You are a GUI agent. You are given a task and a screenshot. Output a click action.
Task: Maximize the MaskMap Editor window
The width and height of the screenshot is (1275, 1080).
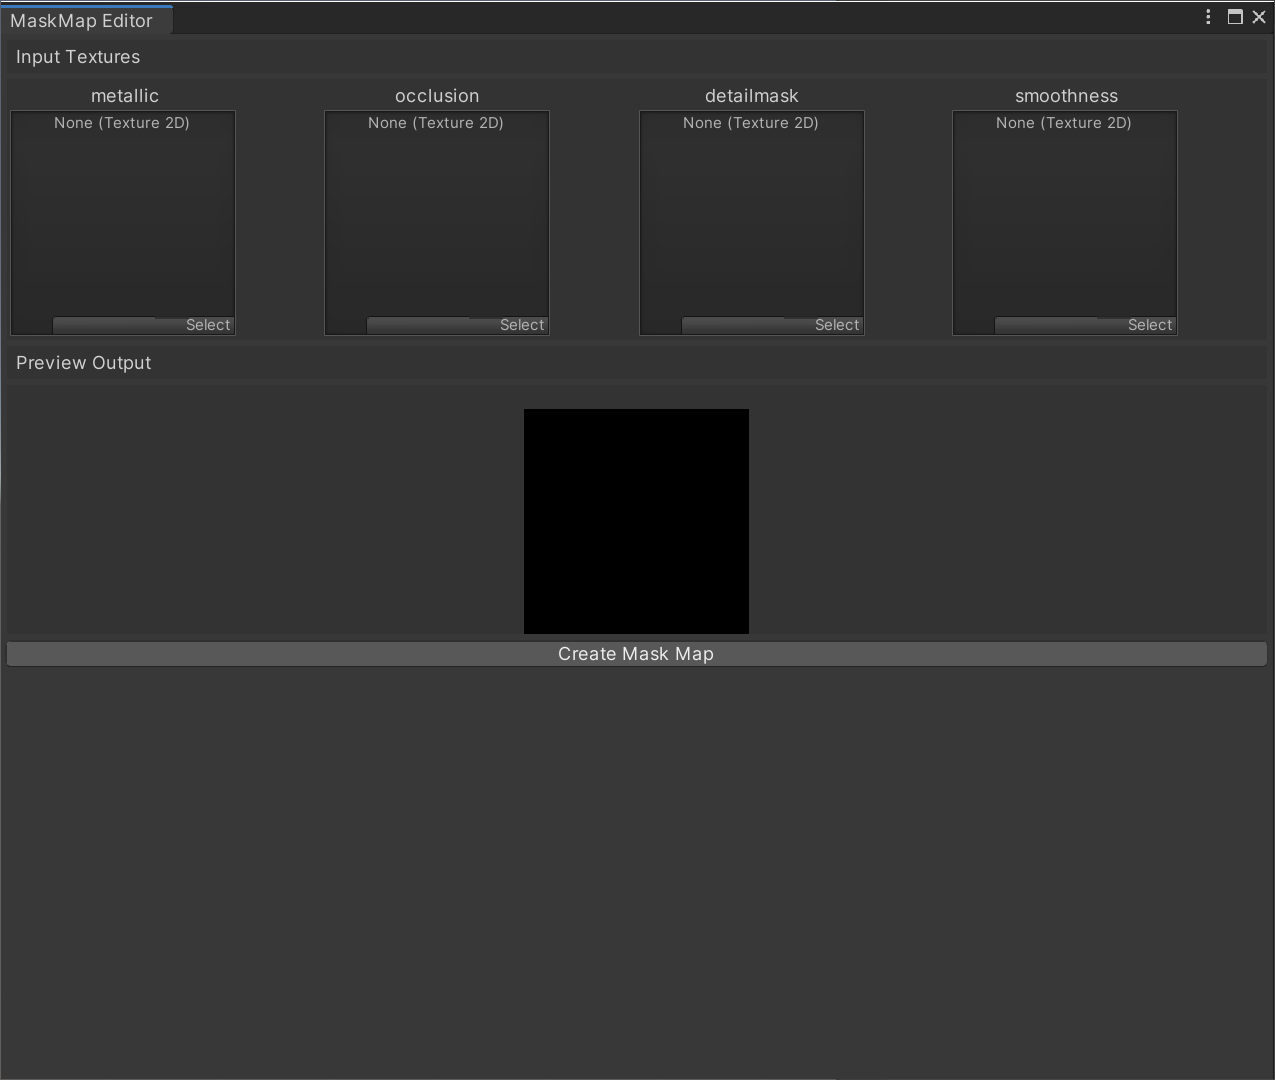tap(1235, 16)
